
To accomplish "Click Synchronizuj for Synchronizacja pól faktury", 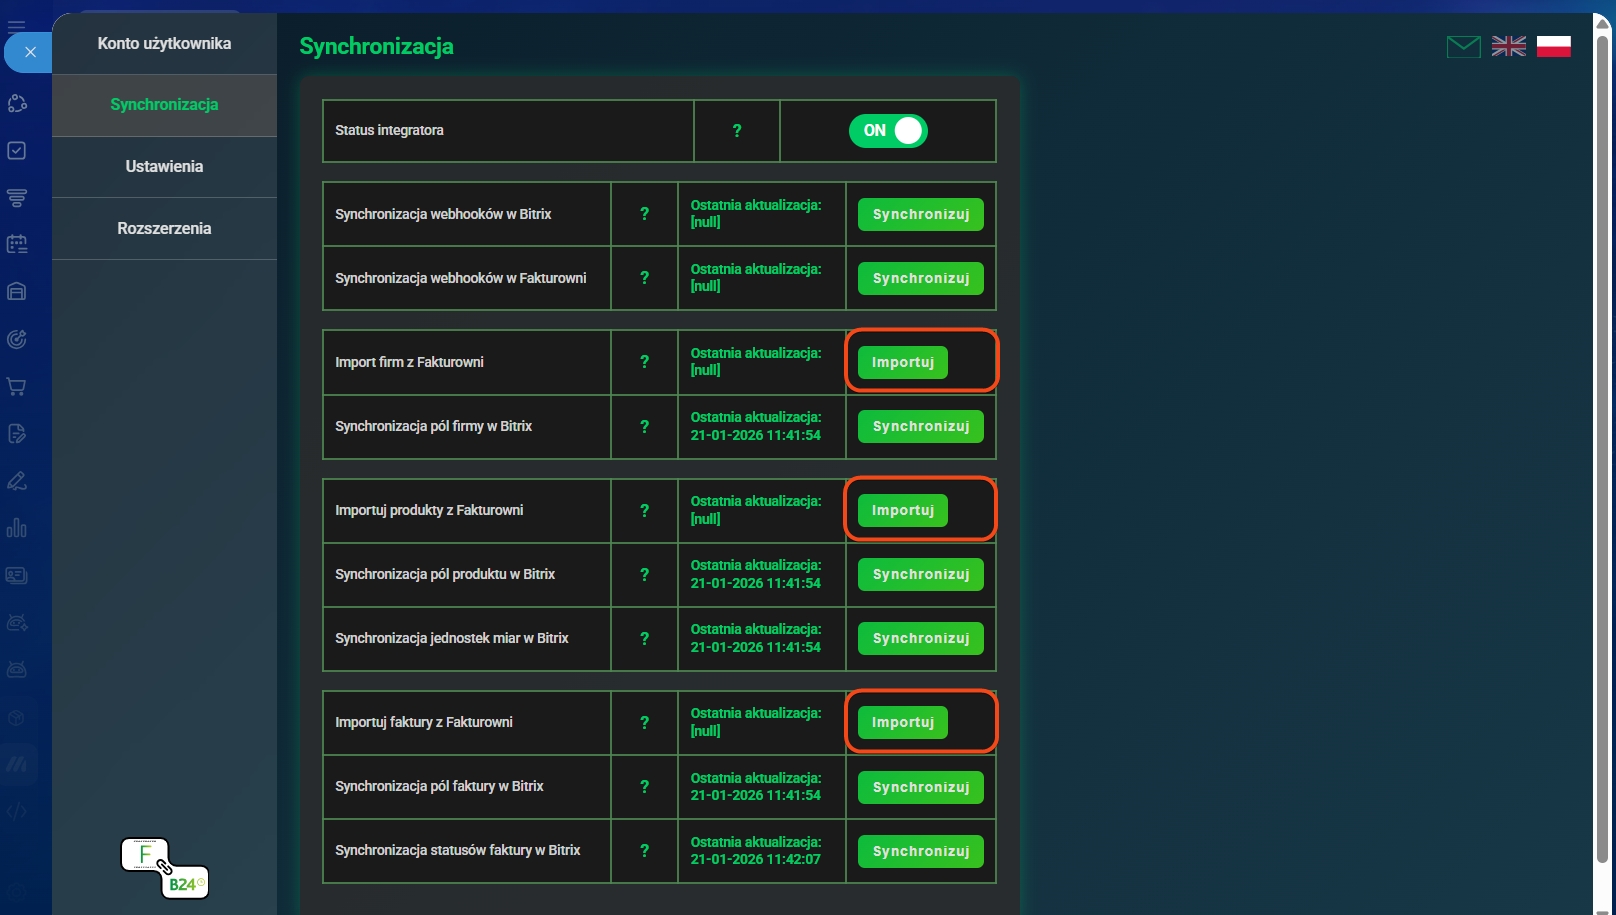I will point(921,787).
